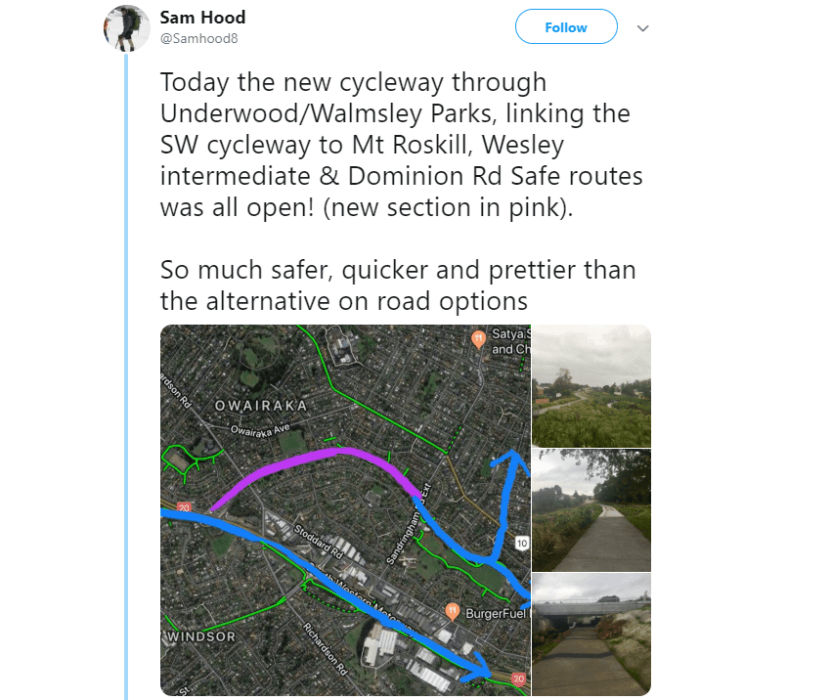Click the route 10 highway shield
831x700 pixels.
(x=522, y=543)
